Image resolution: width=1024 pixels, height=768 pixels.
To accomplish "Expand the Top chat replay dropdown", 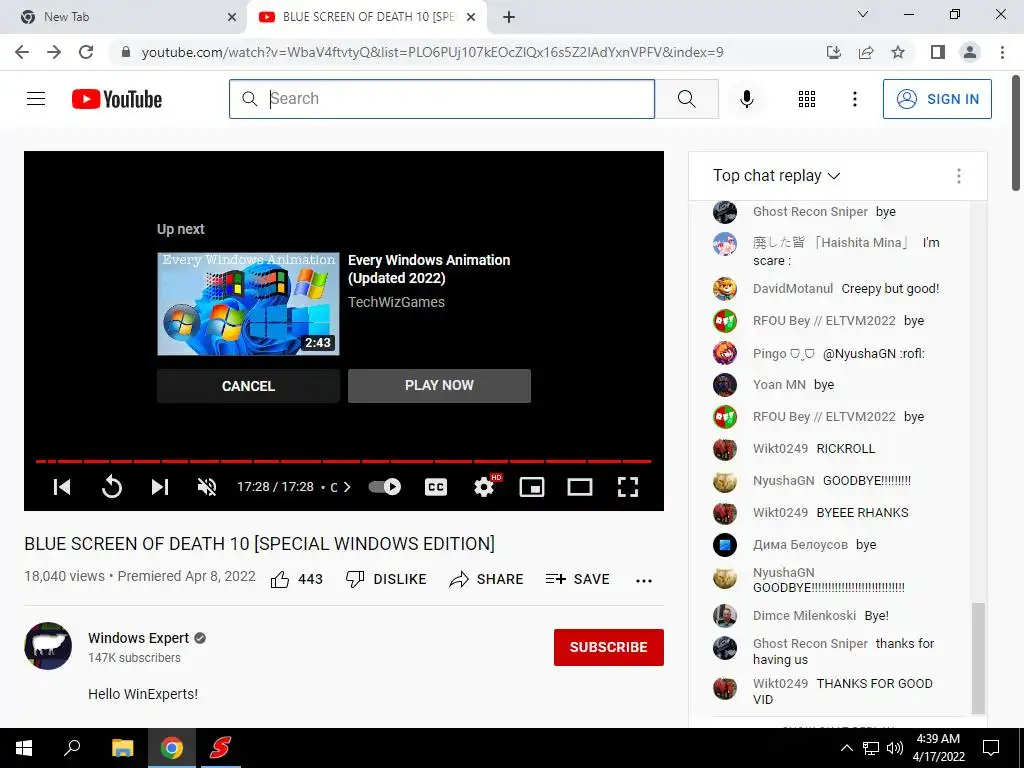I will (x=776, y=176).
